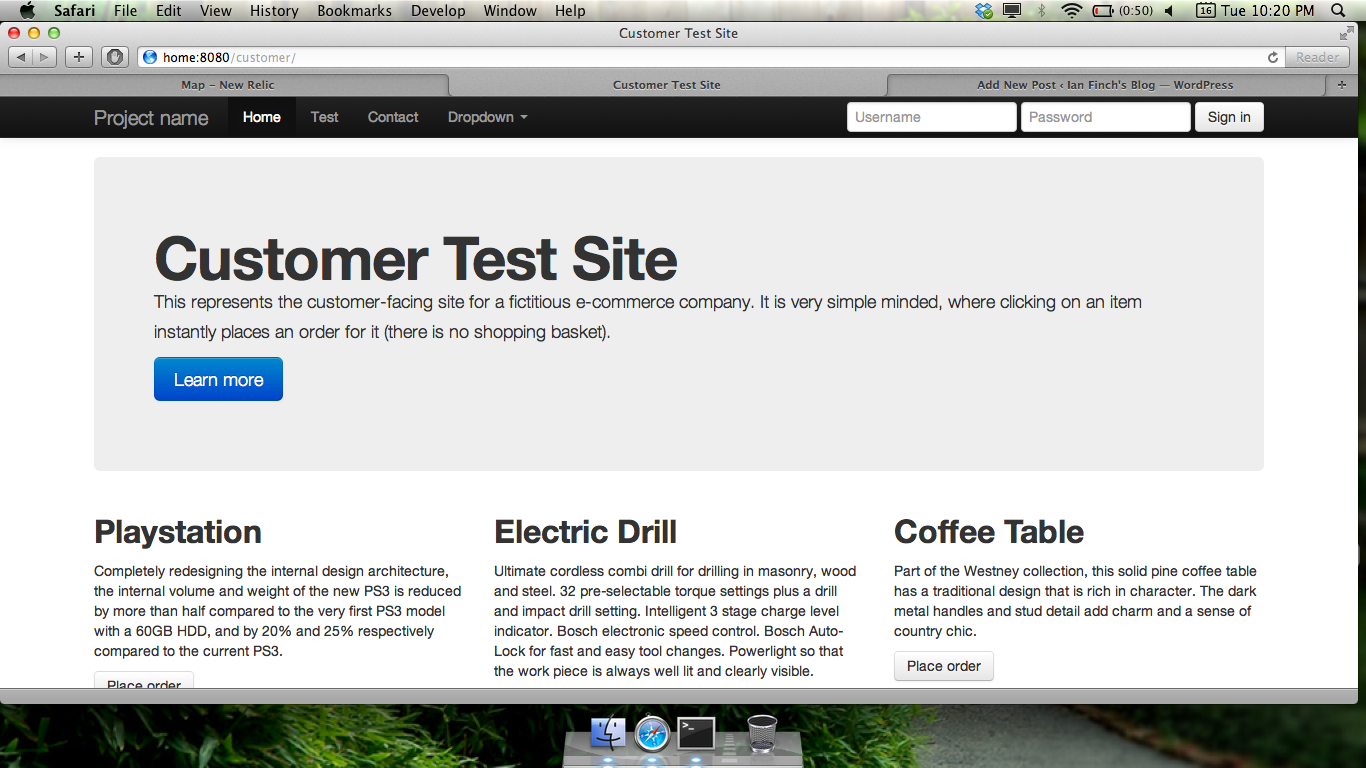The image size is (1366, 768).
Task: Go back using Safari's back arrow
Action: click(x=21, y=57)
